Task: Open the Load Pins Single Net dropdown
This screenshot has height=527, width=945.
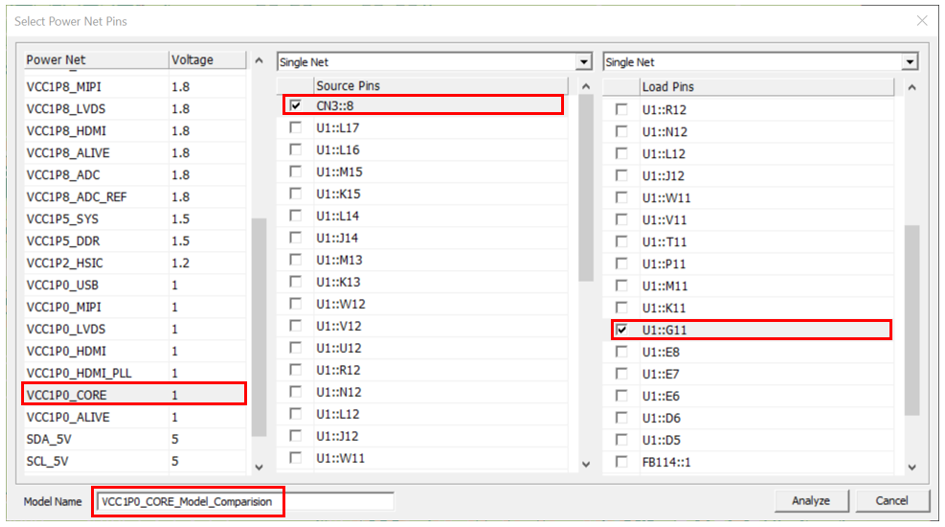Action: pos(909,62)
